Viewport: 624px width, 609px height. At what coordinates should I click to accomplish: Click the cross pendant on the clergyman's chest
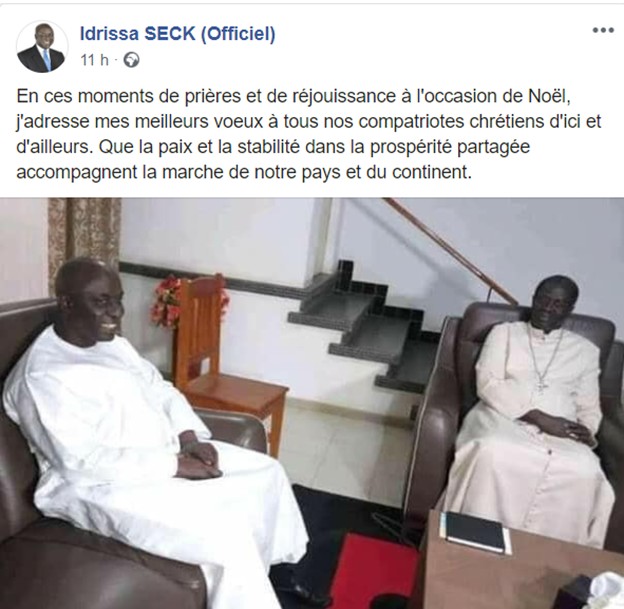[x=542, y=386]
